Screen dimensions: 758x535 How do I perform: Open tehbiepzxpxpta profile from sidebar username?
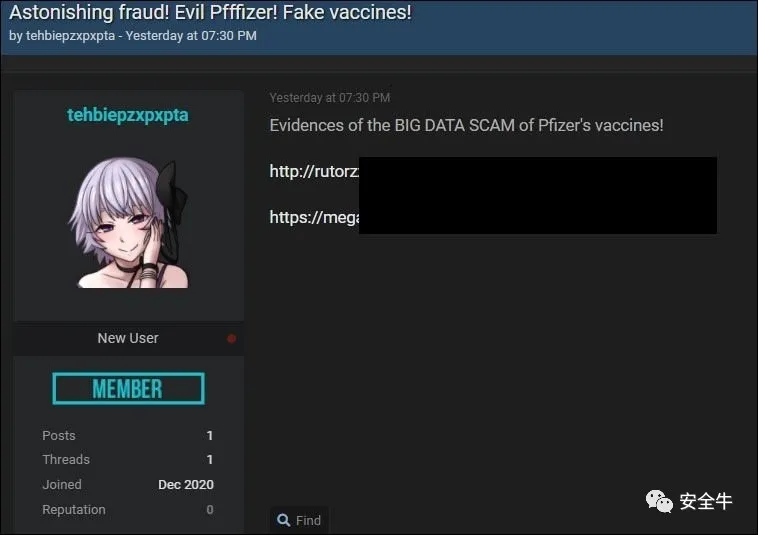coord(128,115)
